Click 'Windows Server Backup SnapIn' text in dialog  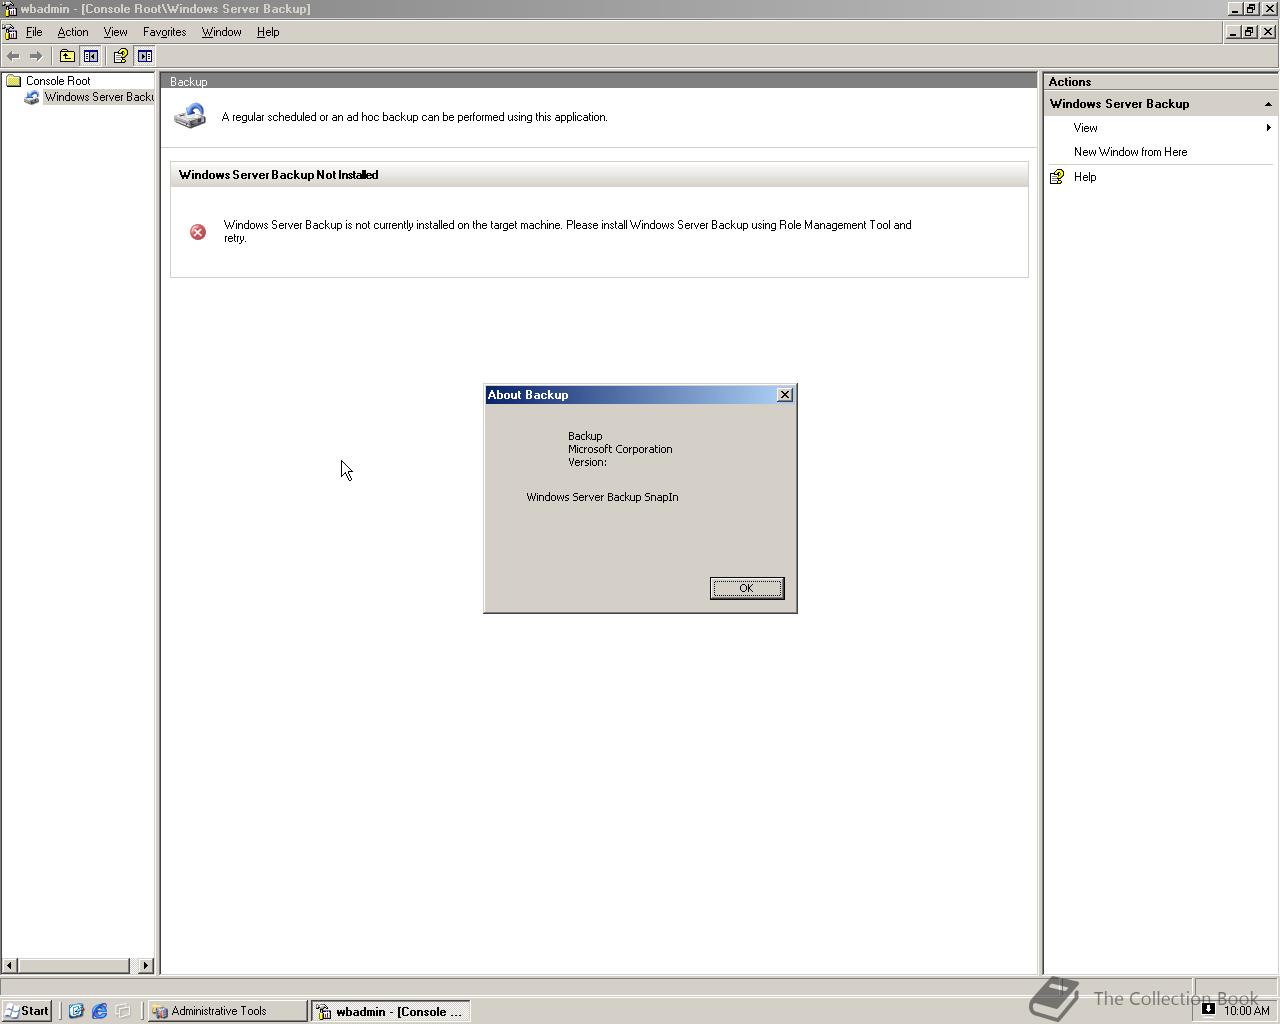point(602,497)
